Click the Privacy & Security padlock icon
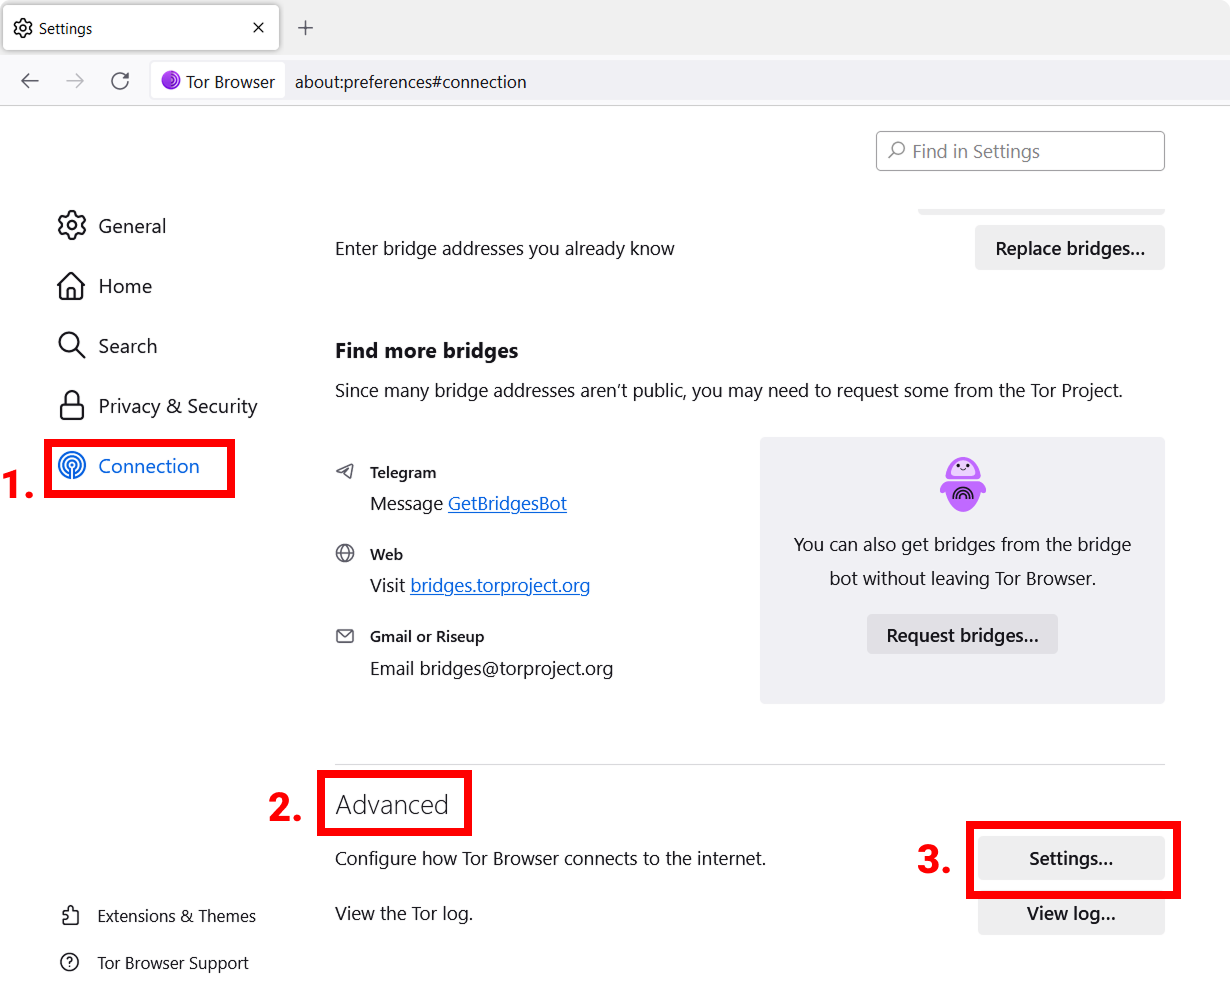 (x=72, y=406)
